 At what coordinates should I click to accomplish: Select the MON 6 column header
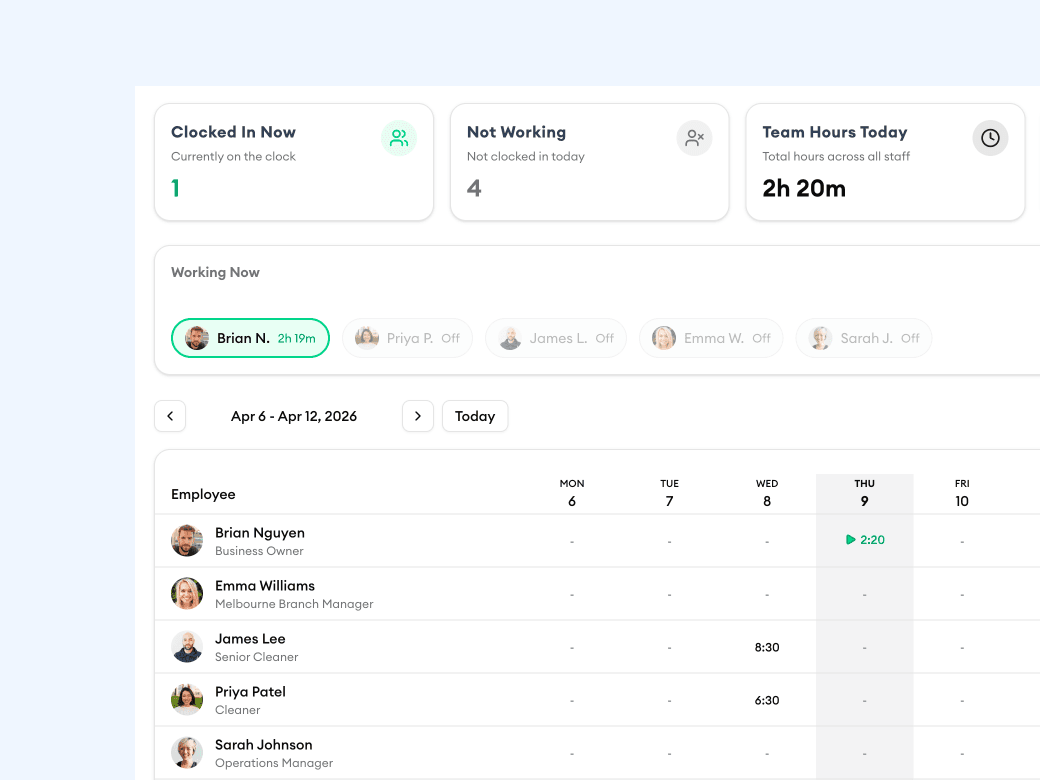tap(572, 492)
